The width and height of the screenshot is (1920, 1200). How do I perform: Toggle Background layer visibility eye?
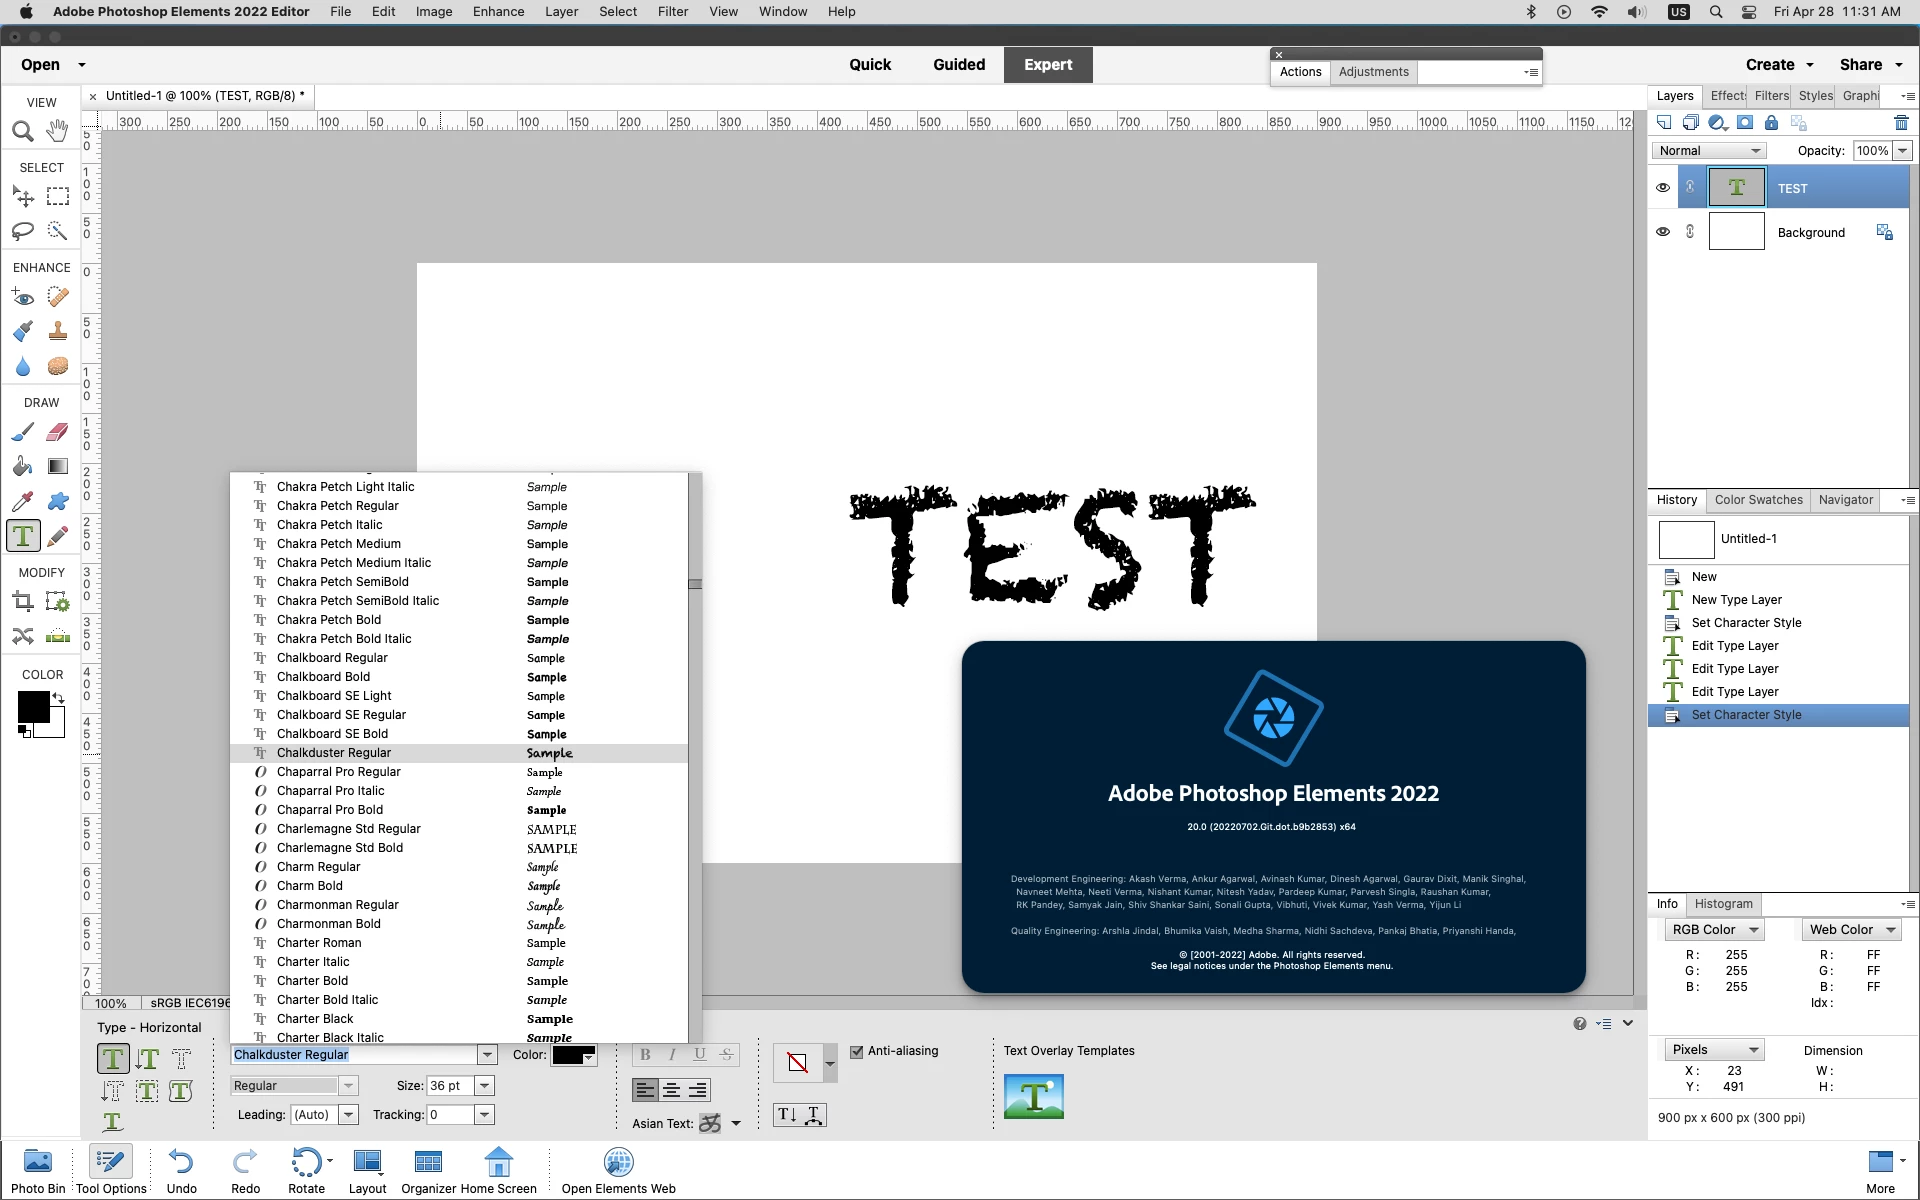coord(1663,232)
